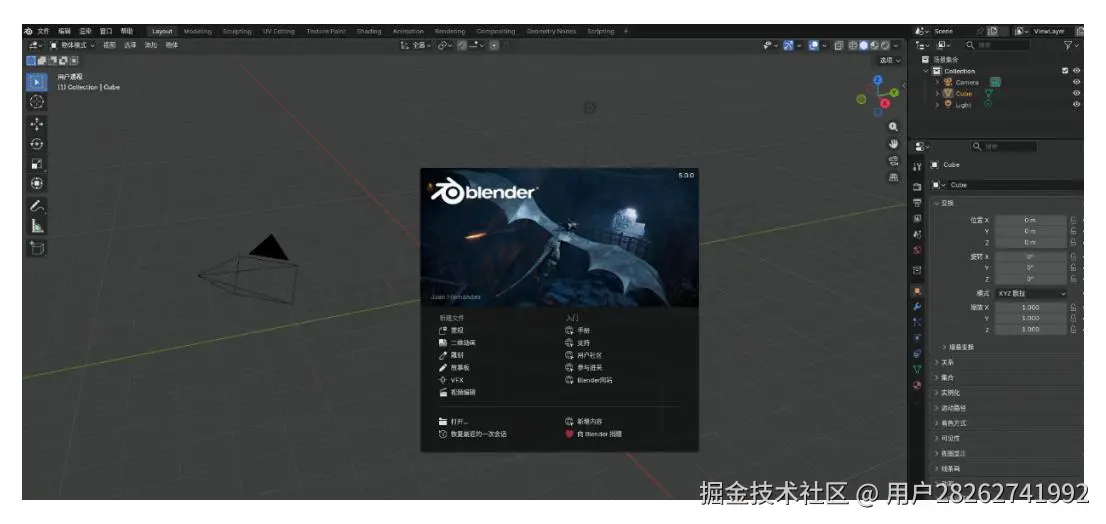Create new 二维动画 file

point(457,343)
